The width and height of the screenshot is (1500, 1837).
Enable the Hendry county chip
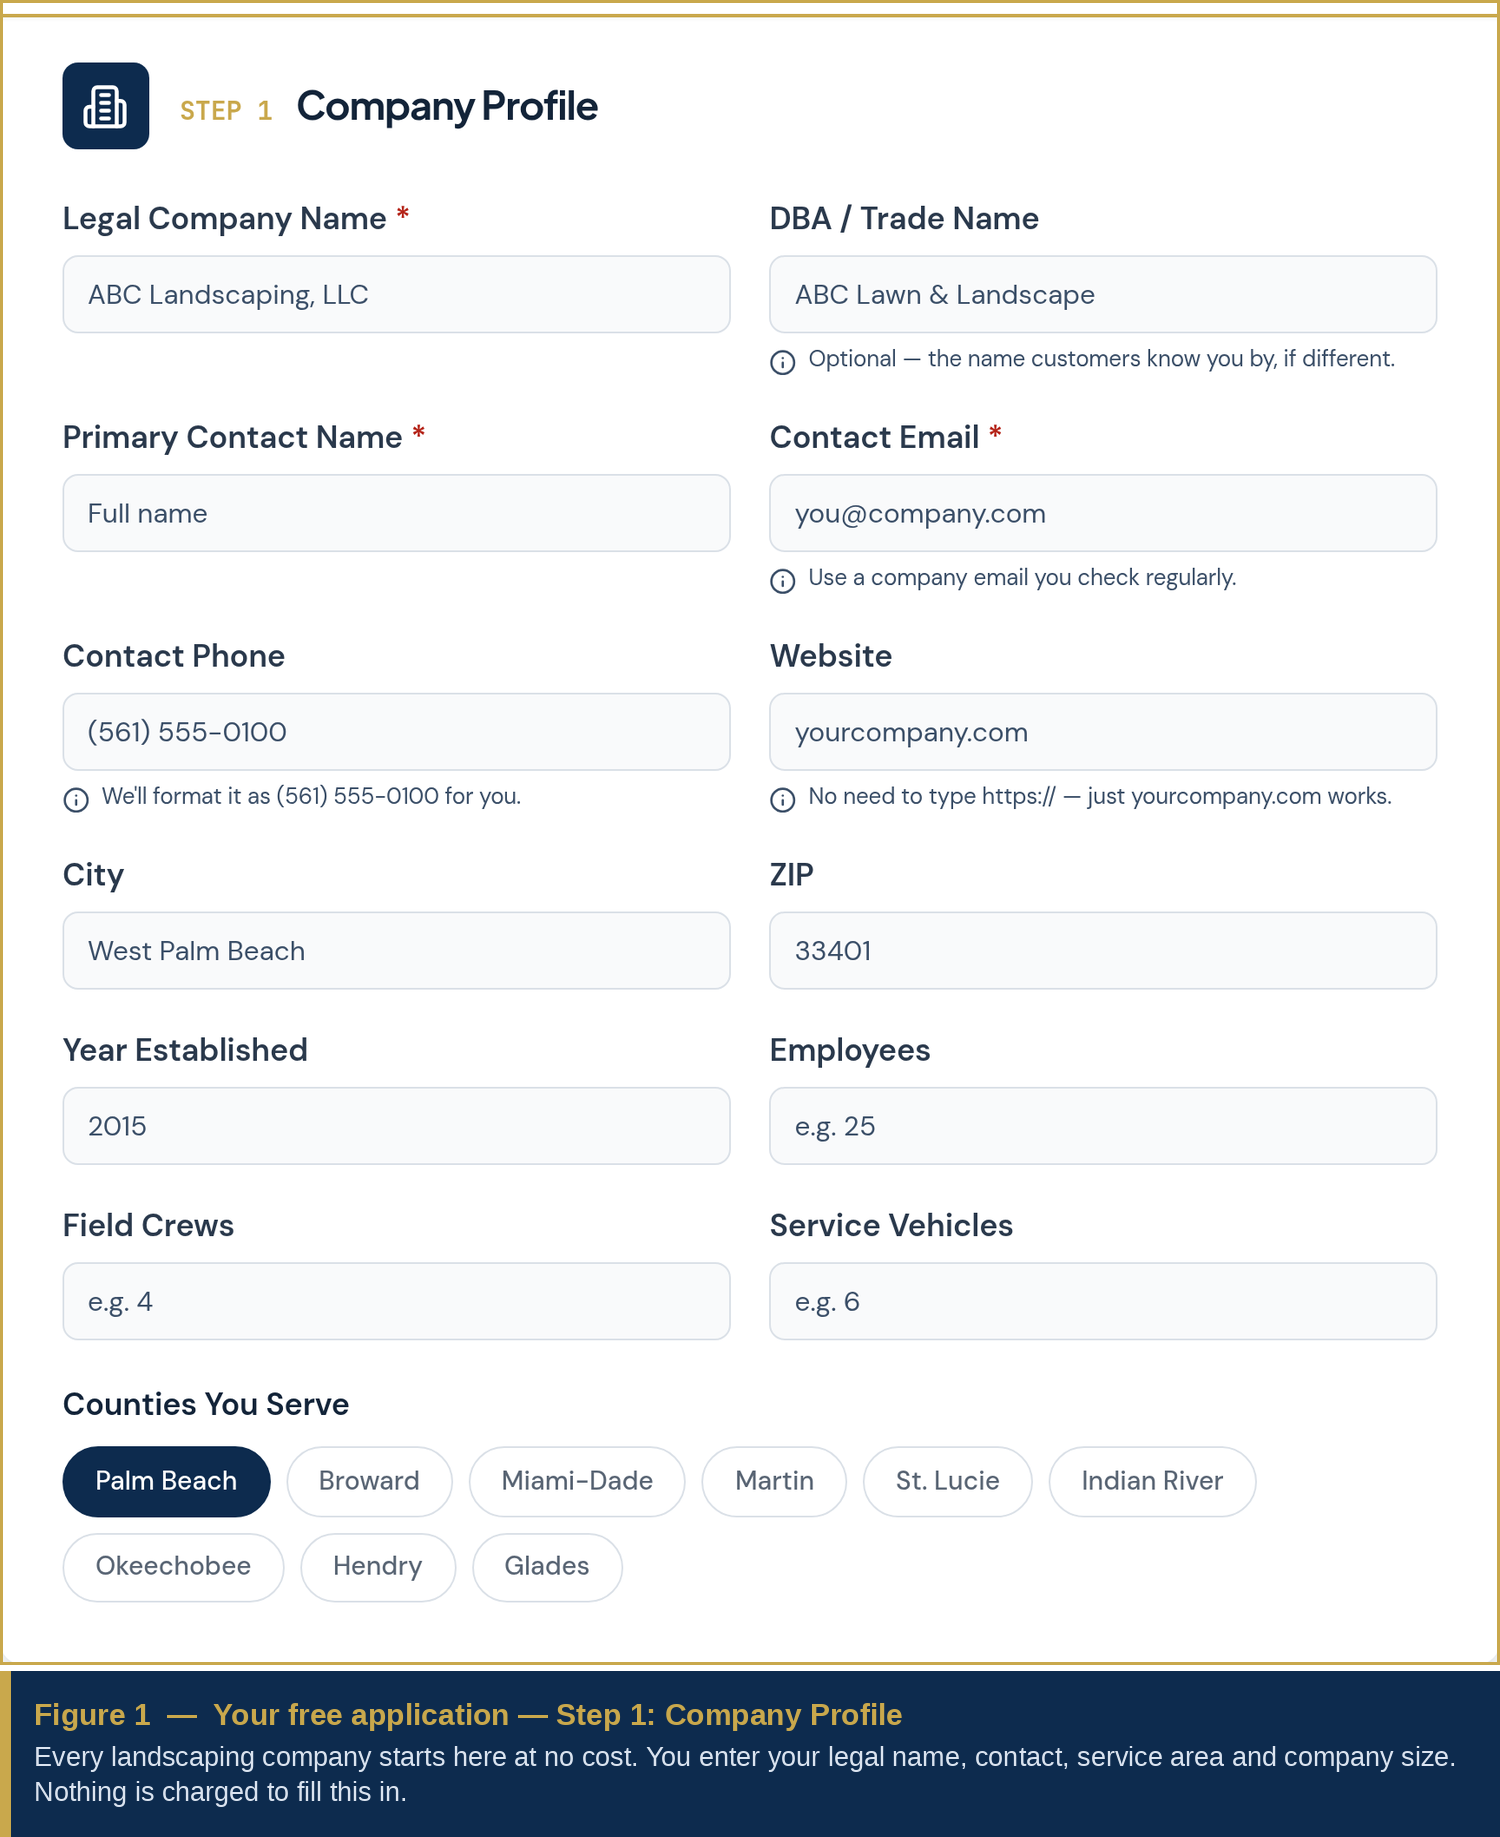pyautogui.click(x=378, y=1567)
